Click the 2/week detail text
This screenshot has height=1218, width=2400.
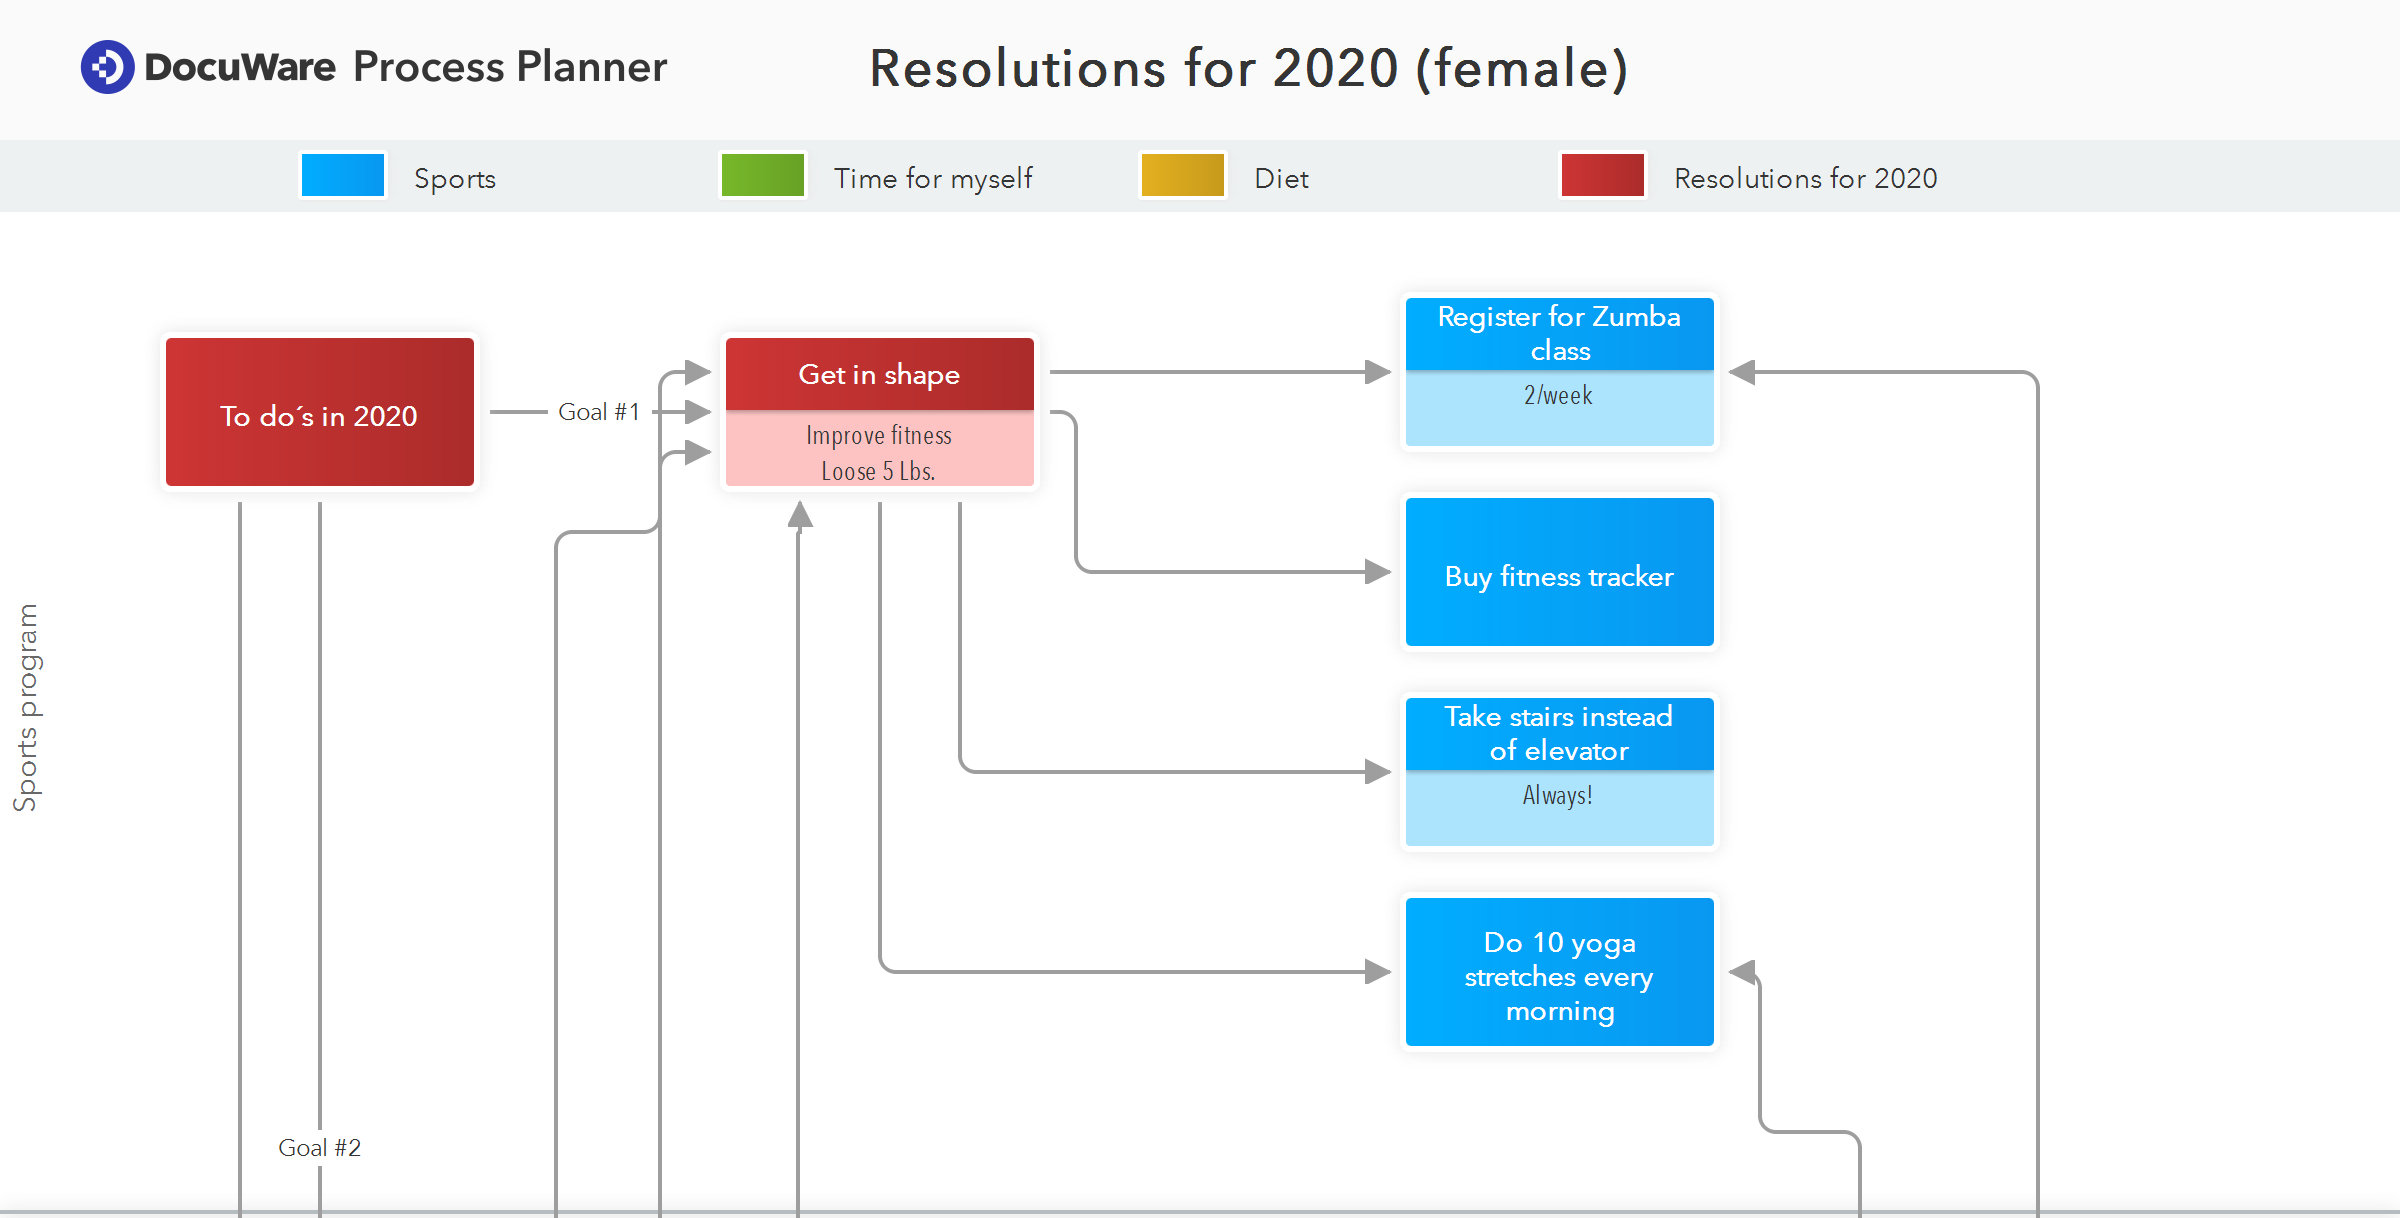click(1558, 396)
